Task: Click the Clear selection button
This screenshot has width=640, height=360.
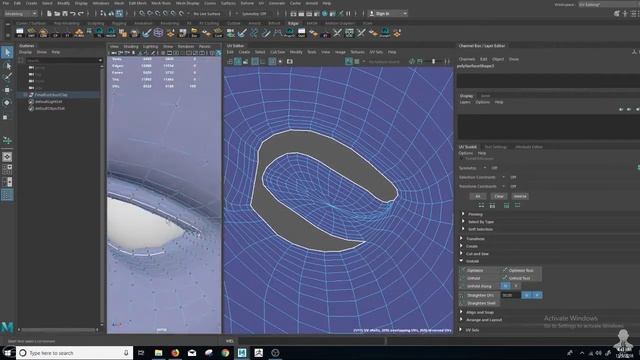Action: pos(499,196)
